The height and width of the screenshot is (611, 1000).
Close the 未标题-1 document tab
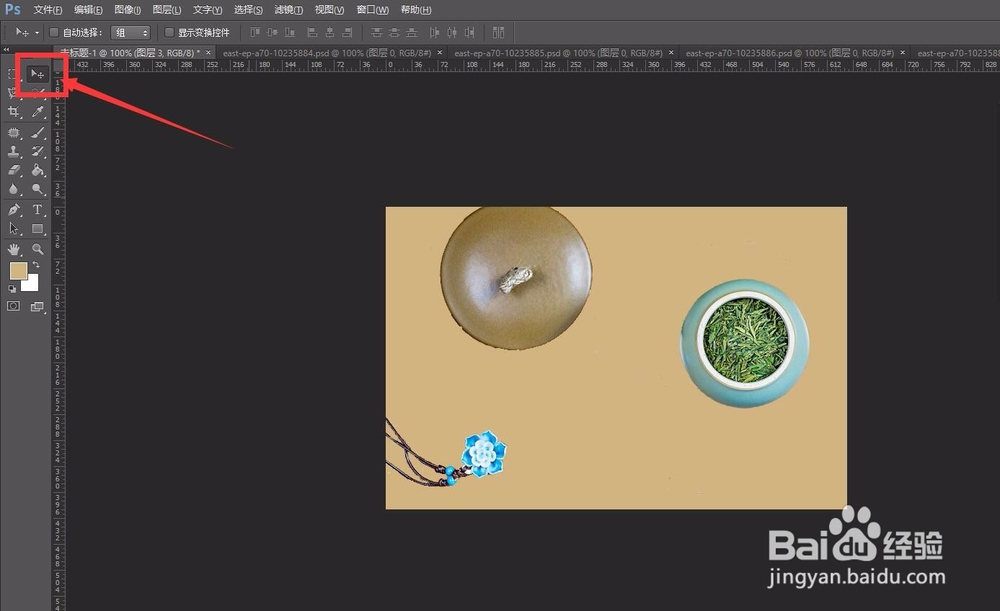(x=208, y=53)
